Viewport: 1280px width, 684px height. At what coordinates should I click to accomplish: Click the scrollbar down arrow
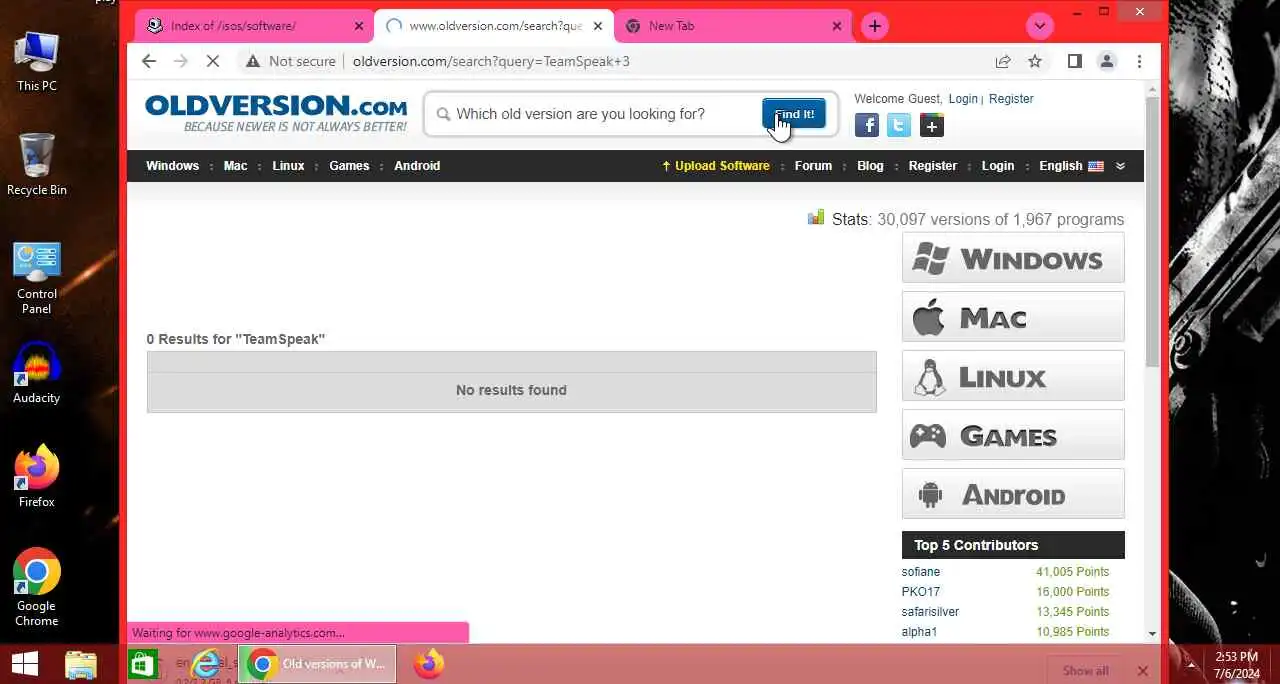click(1153, 633)
